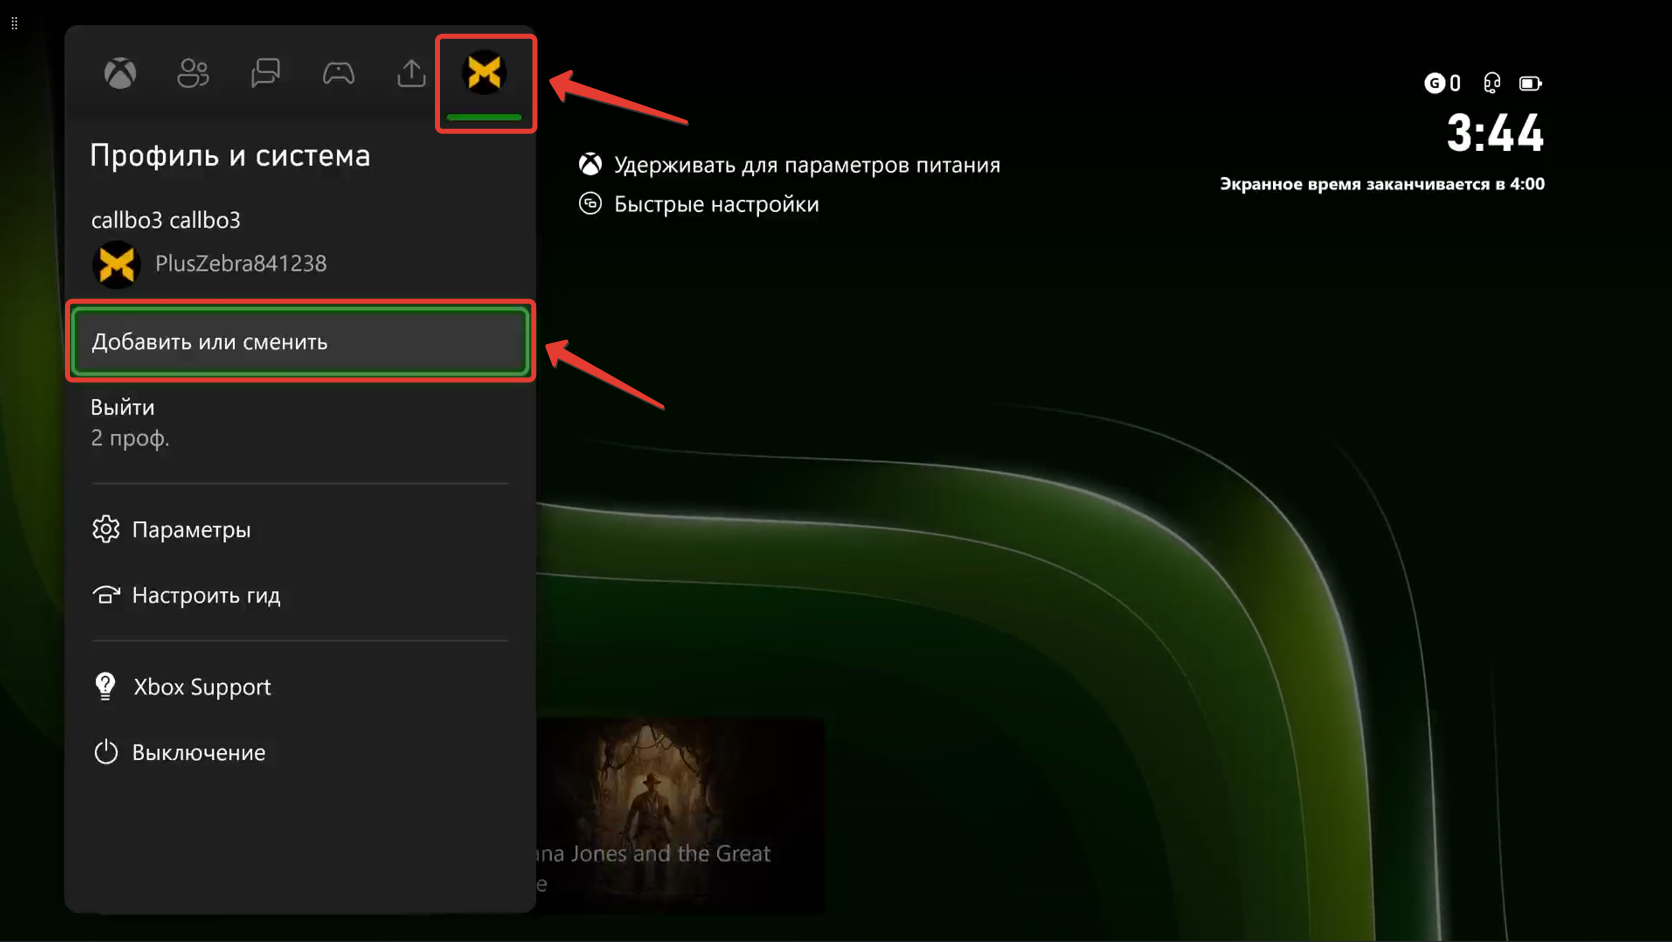Select Выключение power option
Screen dimensions: 1672x942
click(198, 752)
